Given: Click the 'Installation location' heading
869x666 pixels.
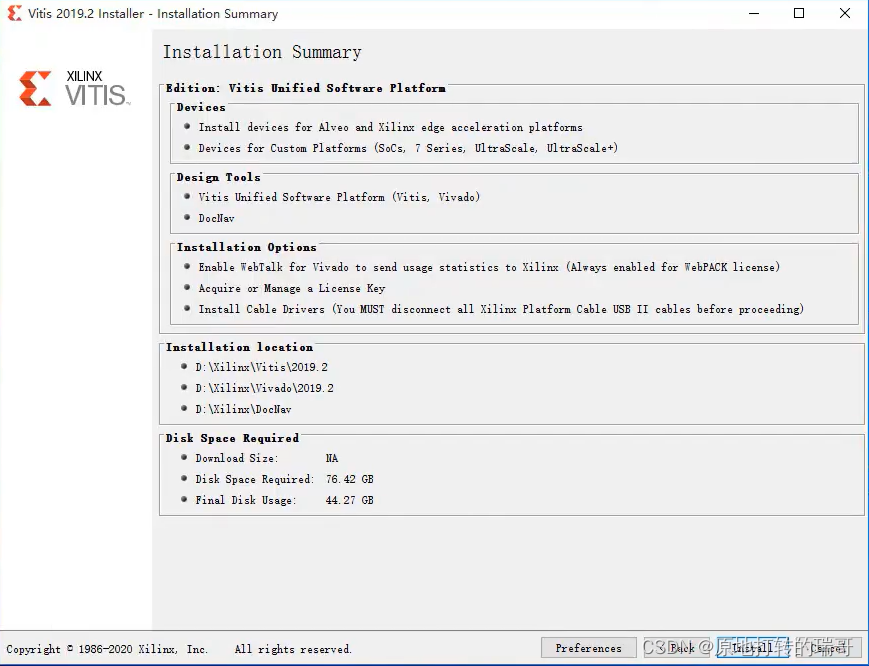Looking at the screenshot, I should [x=239, y=347].
